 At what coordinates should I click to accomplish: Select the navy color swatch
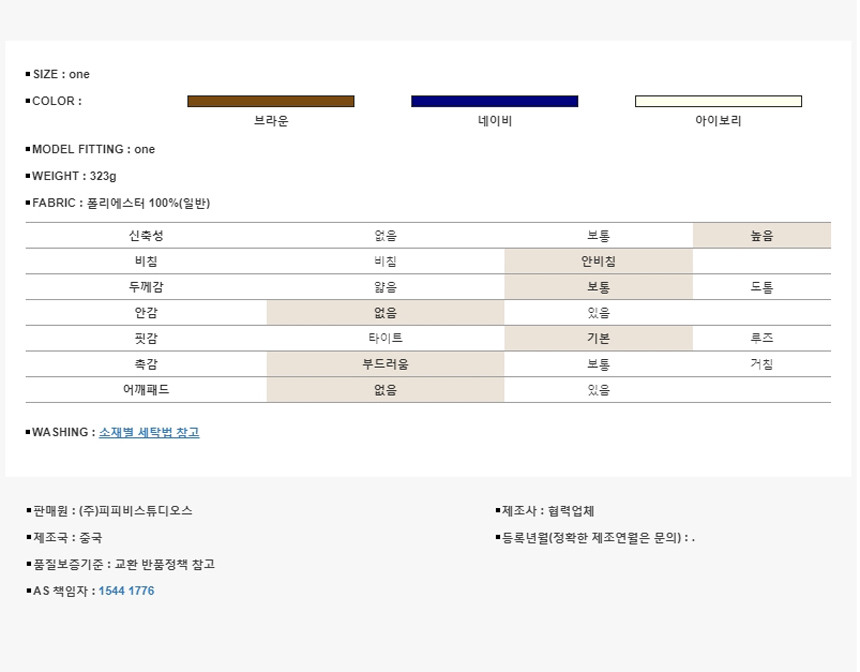[x=494, y=101]
